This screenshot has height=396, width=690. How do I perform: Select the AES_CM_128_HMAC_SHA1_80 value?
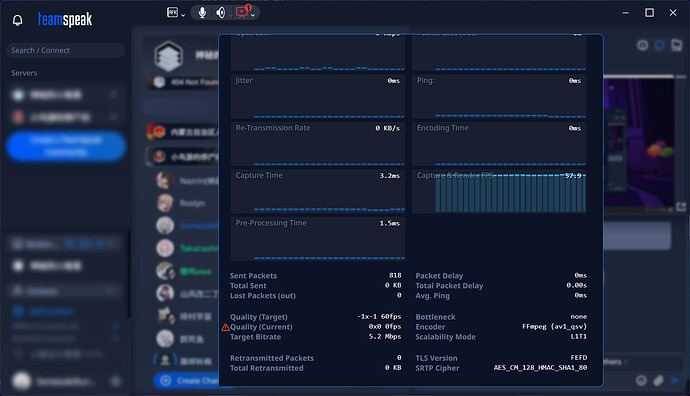540,368
